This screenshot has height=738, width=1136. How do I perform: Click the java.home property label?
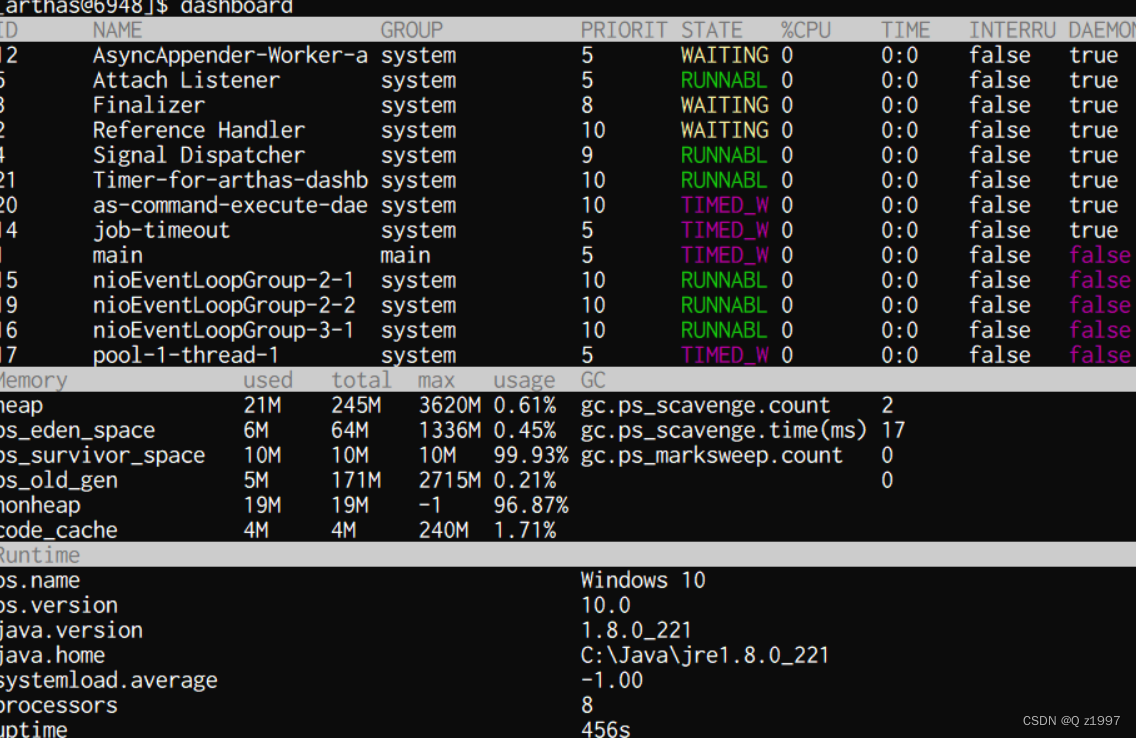coord(52,655)
